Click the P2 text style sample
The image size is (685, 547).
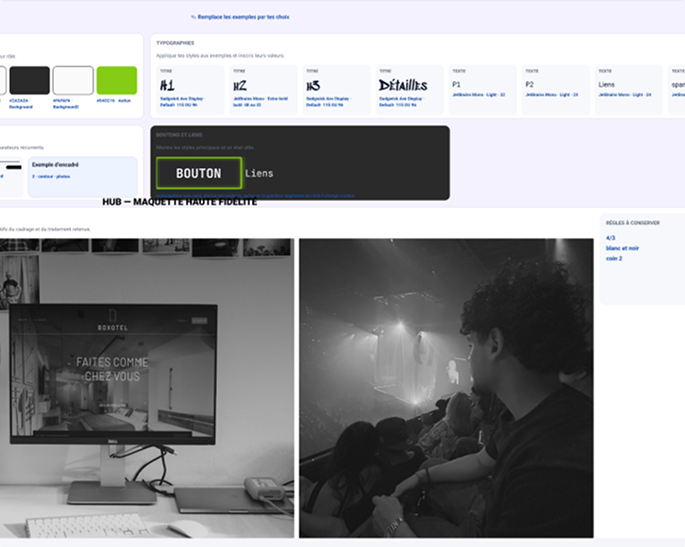(x=529, y=84)
